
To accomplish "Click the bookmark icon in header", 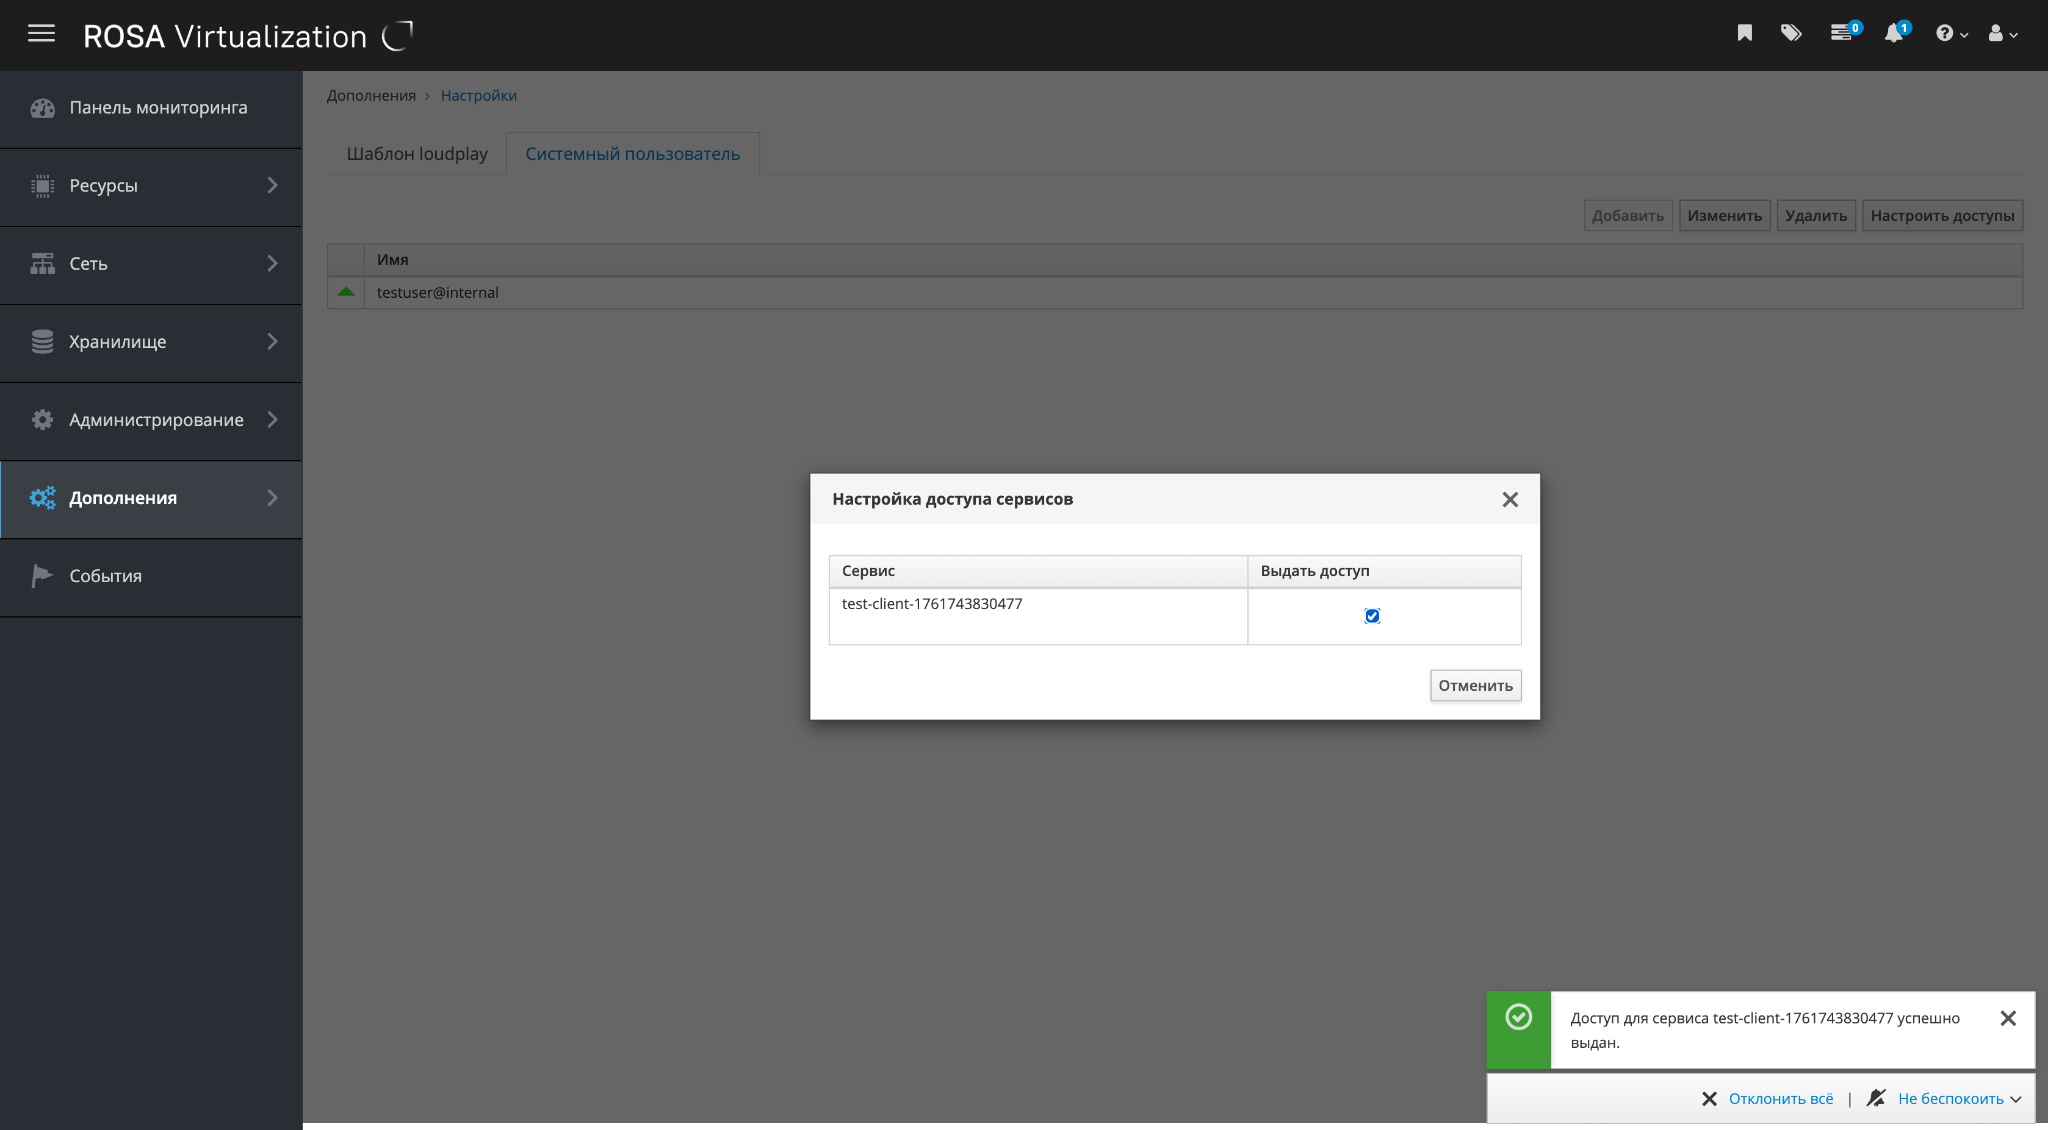I will (1745, 33).
